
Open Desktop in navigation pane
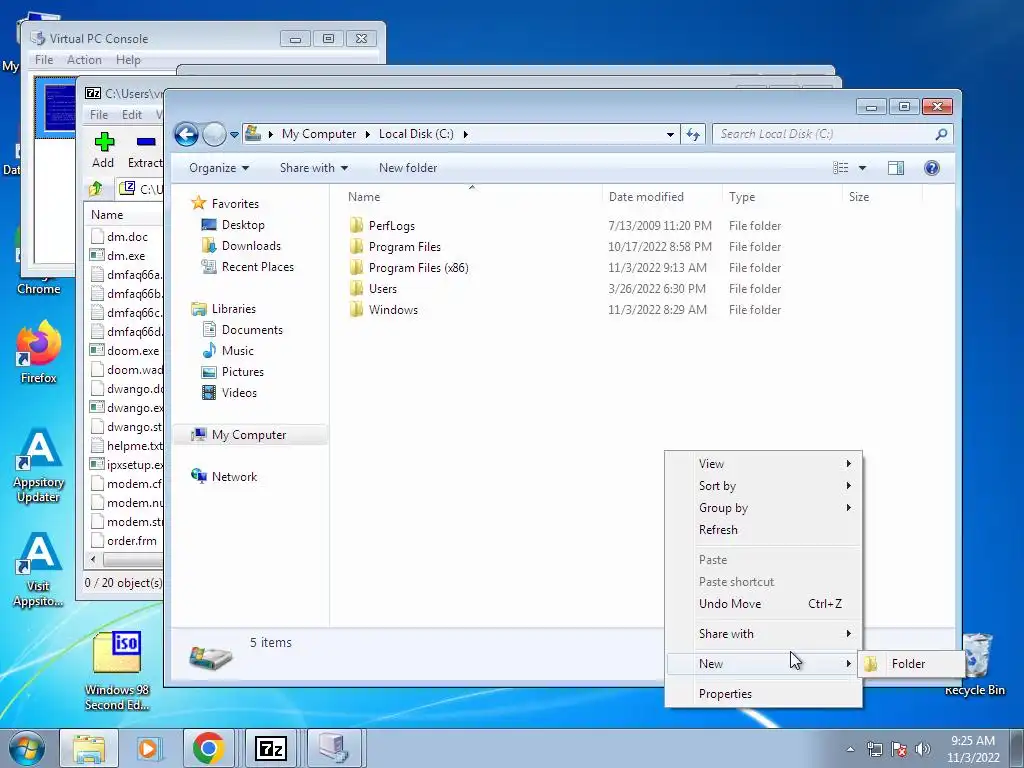[x=243, y=225]
